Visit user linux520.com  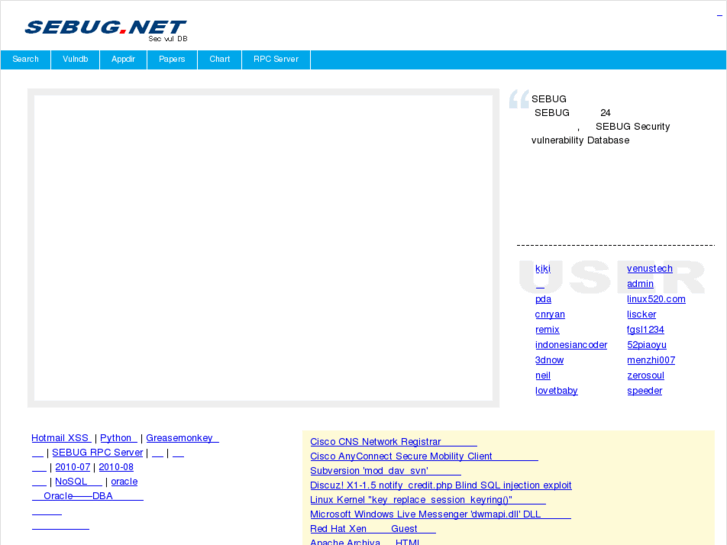coord(656,299)
